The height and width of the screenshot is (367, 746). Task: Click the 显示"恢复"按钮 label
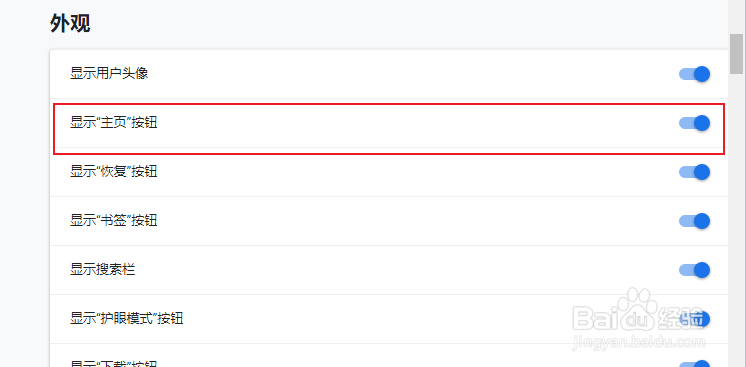[114, 172]
